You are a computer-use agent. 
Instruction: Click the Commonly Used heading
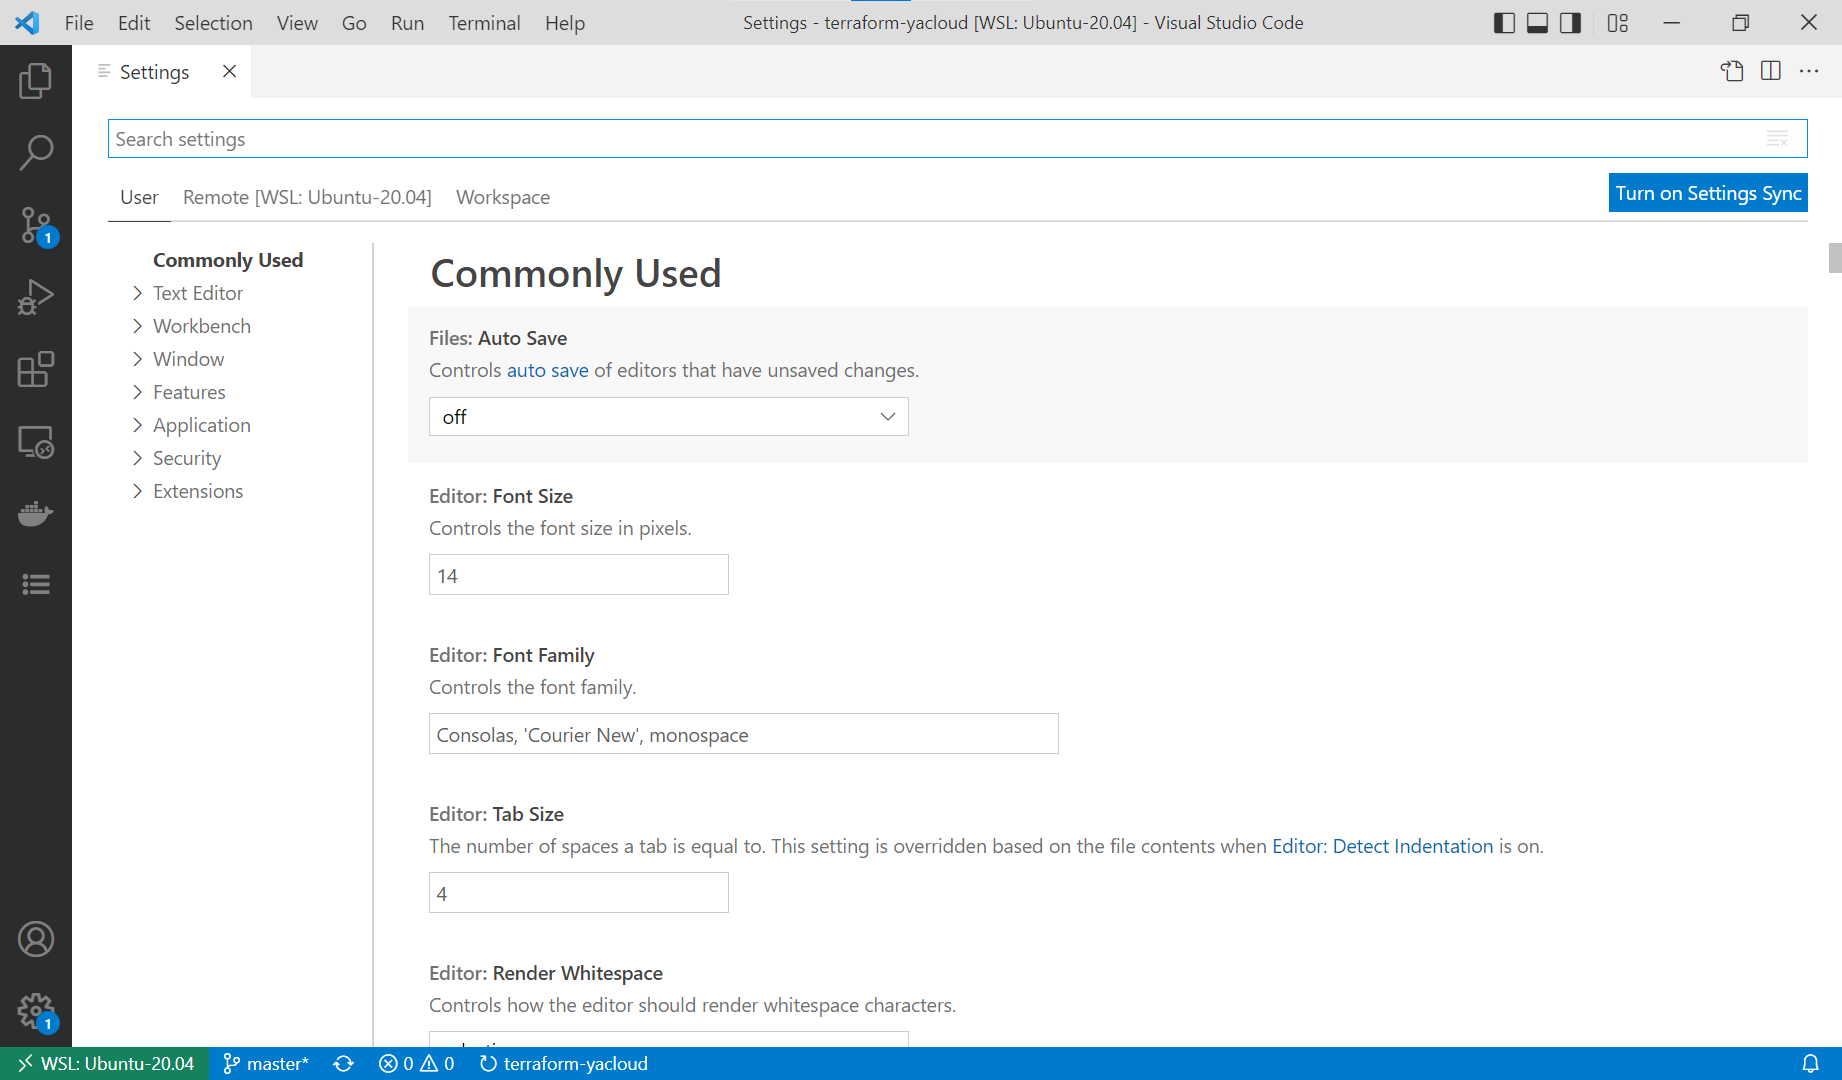pyautogui.click(x=576, y=274)
